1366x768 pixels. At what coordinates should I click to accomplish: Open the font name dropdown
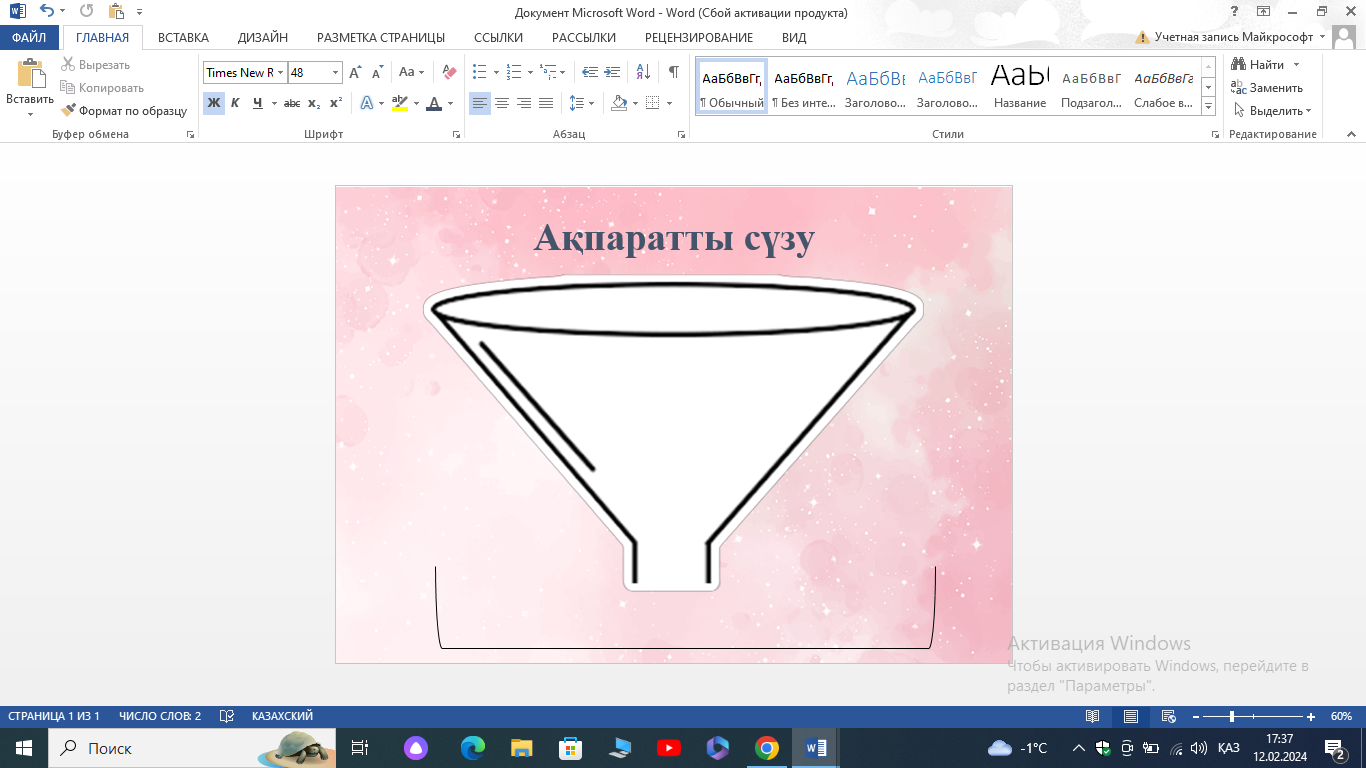281,73
